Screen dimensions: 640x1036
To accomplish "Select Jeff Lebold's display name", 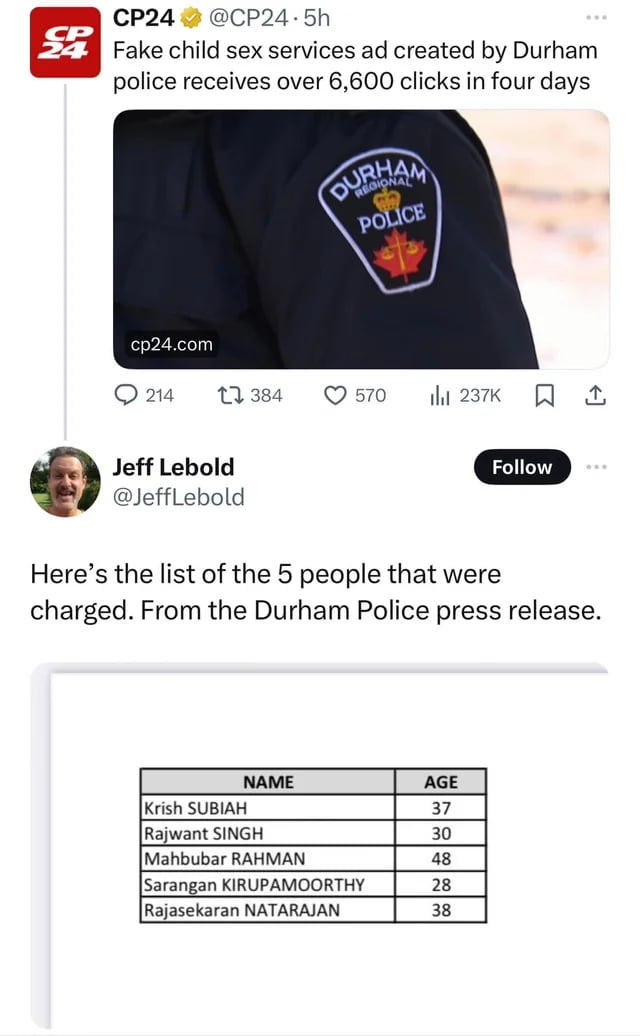I will click(172, 466).
